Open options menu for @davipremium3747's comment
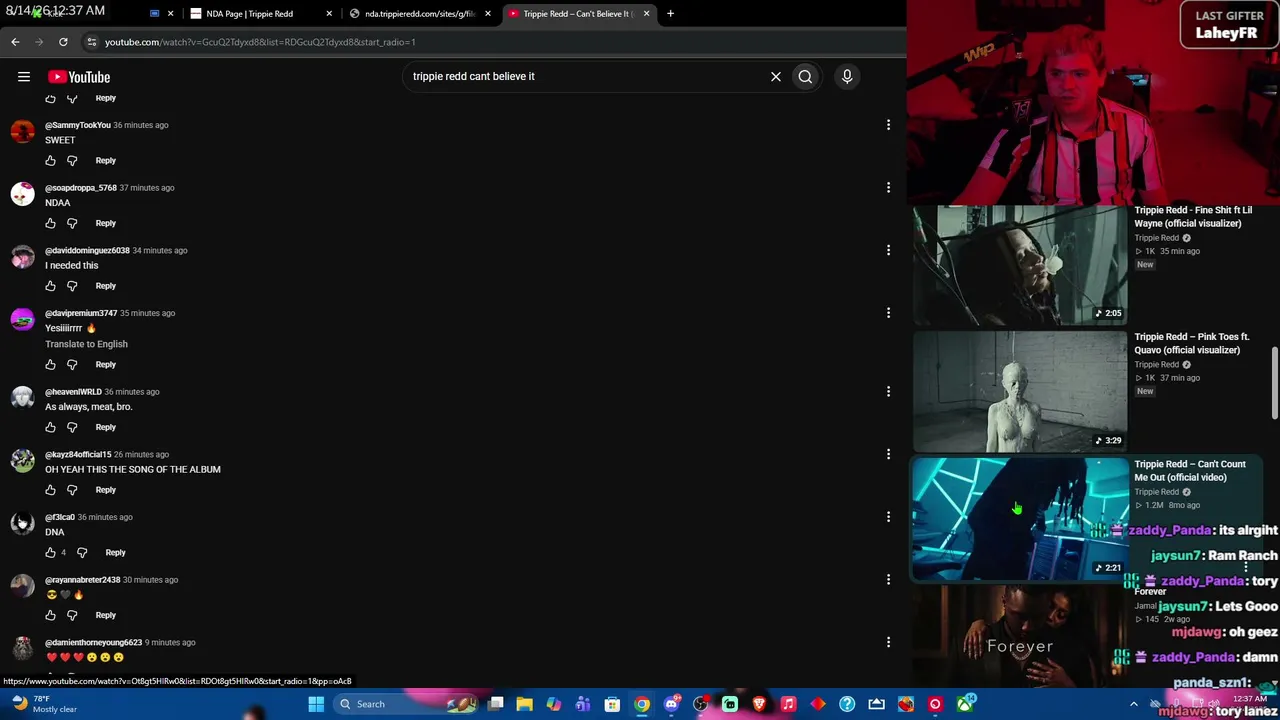 (x=888, y=313)
